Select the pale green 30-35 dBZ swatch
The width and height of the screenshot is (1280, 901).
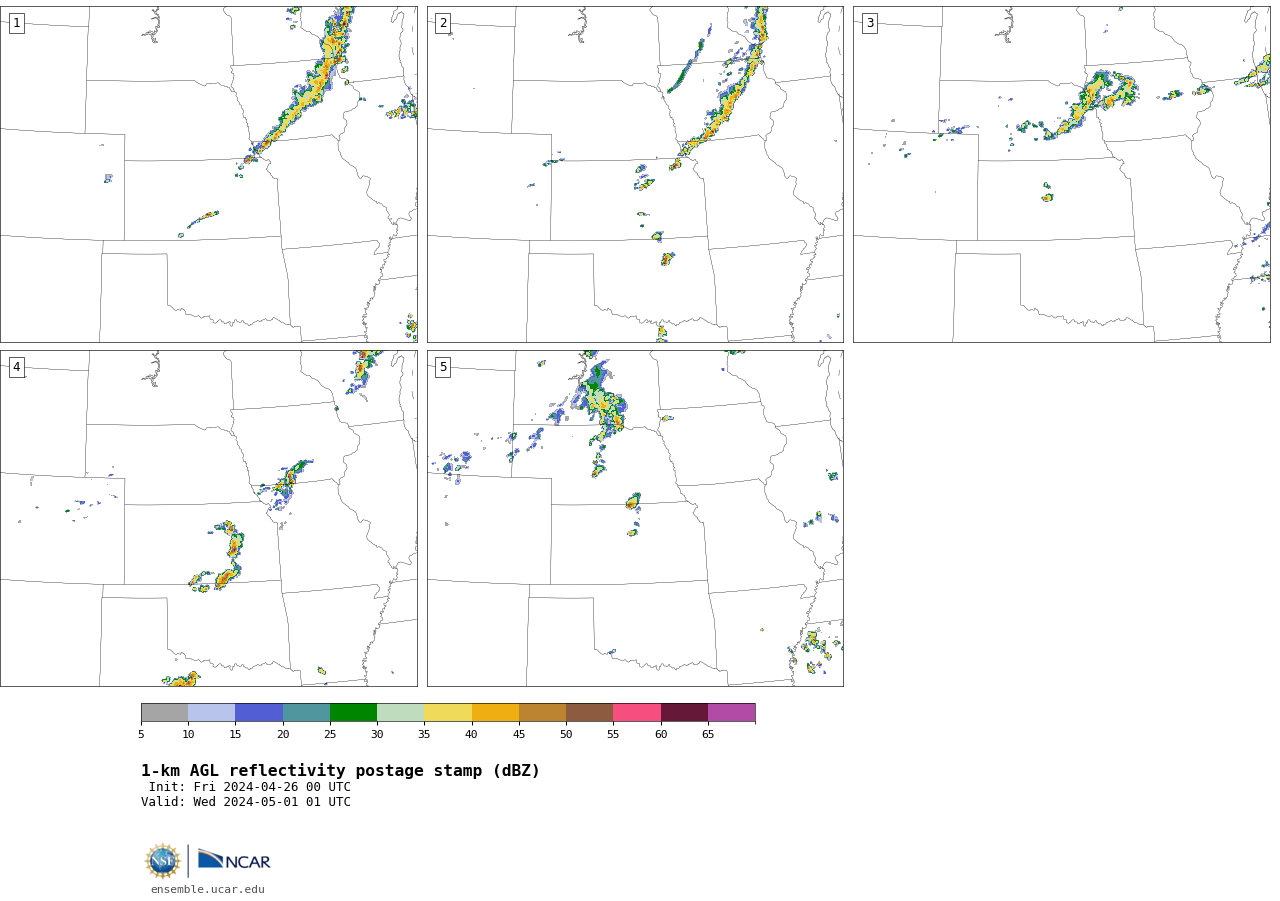(x=401, y=713)
